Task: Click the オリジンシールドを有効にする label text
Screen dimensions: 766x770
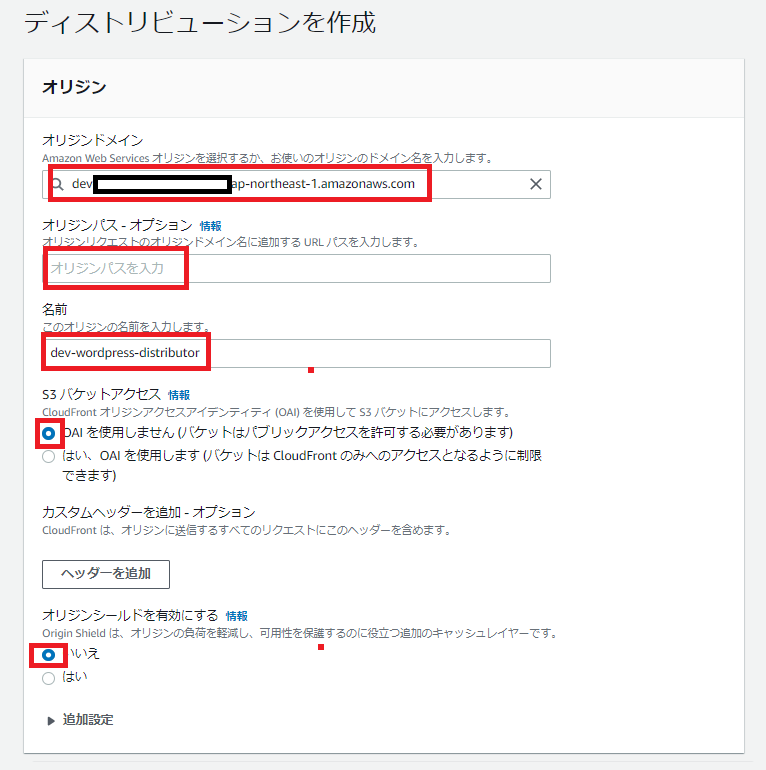Action: [129, 616]
